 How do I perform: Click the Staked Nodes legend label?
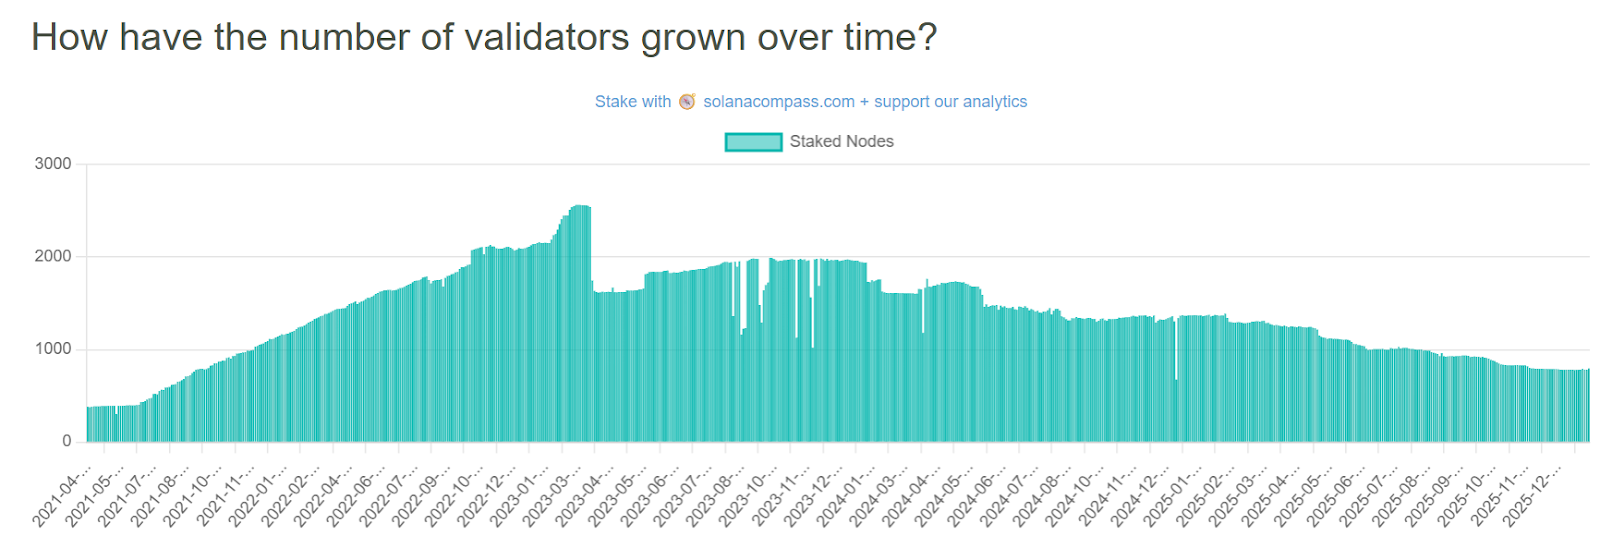click(x=841, y=142)
